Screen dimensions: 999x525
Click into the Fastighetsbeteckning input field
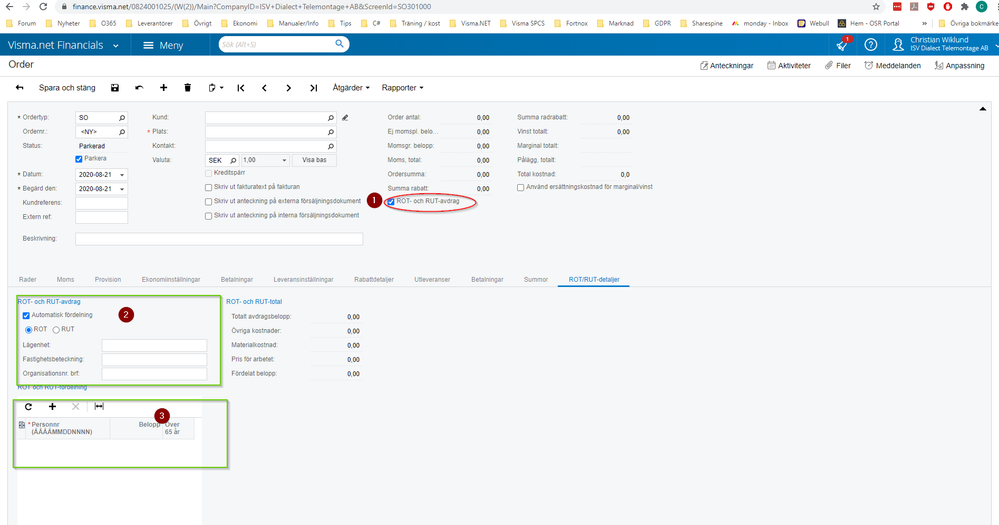pos(154,360)
